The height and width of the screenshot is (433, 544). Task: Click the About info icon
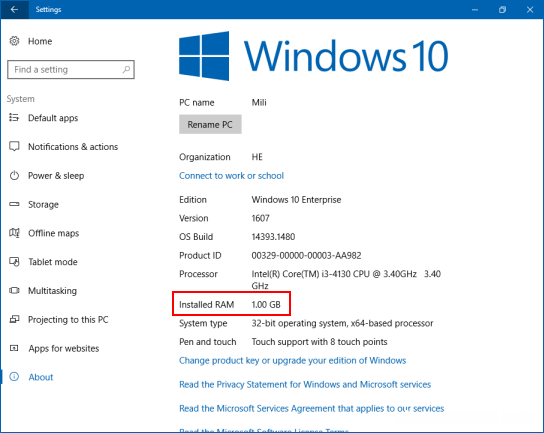click(x=14, y=376)
